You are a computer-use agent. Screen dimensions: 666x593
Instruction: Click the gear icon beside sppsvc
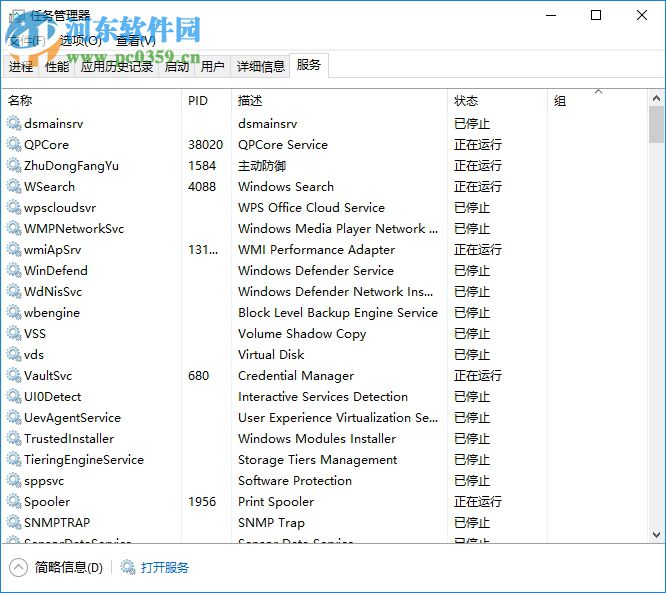click(14, 481)
